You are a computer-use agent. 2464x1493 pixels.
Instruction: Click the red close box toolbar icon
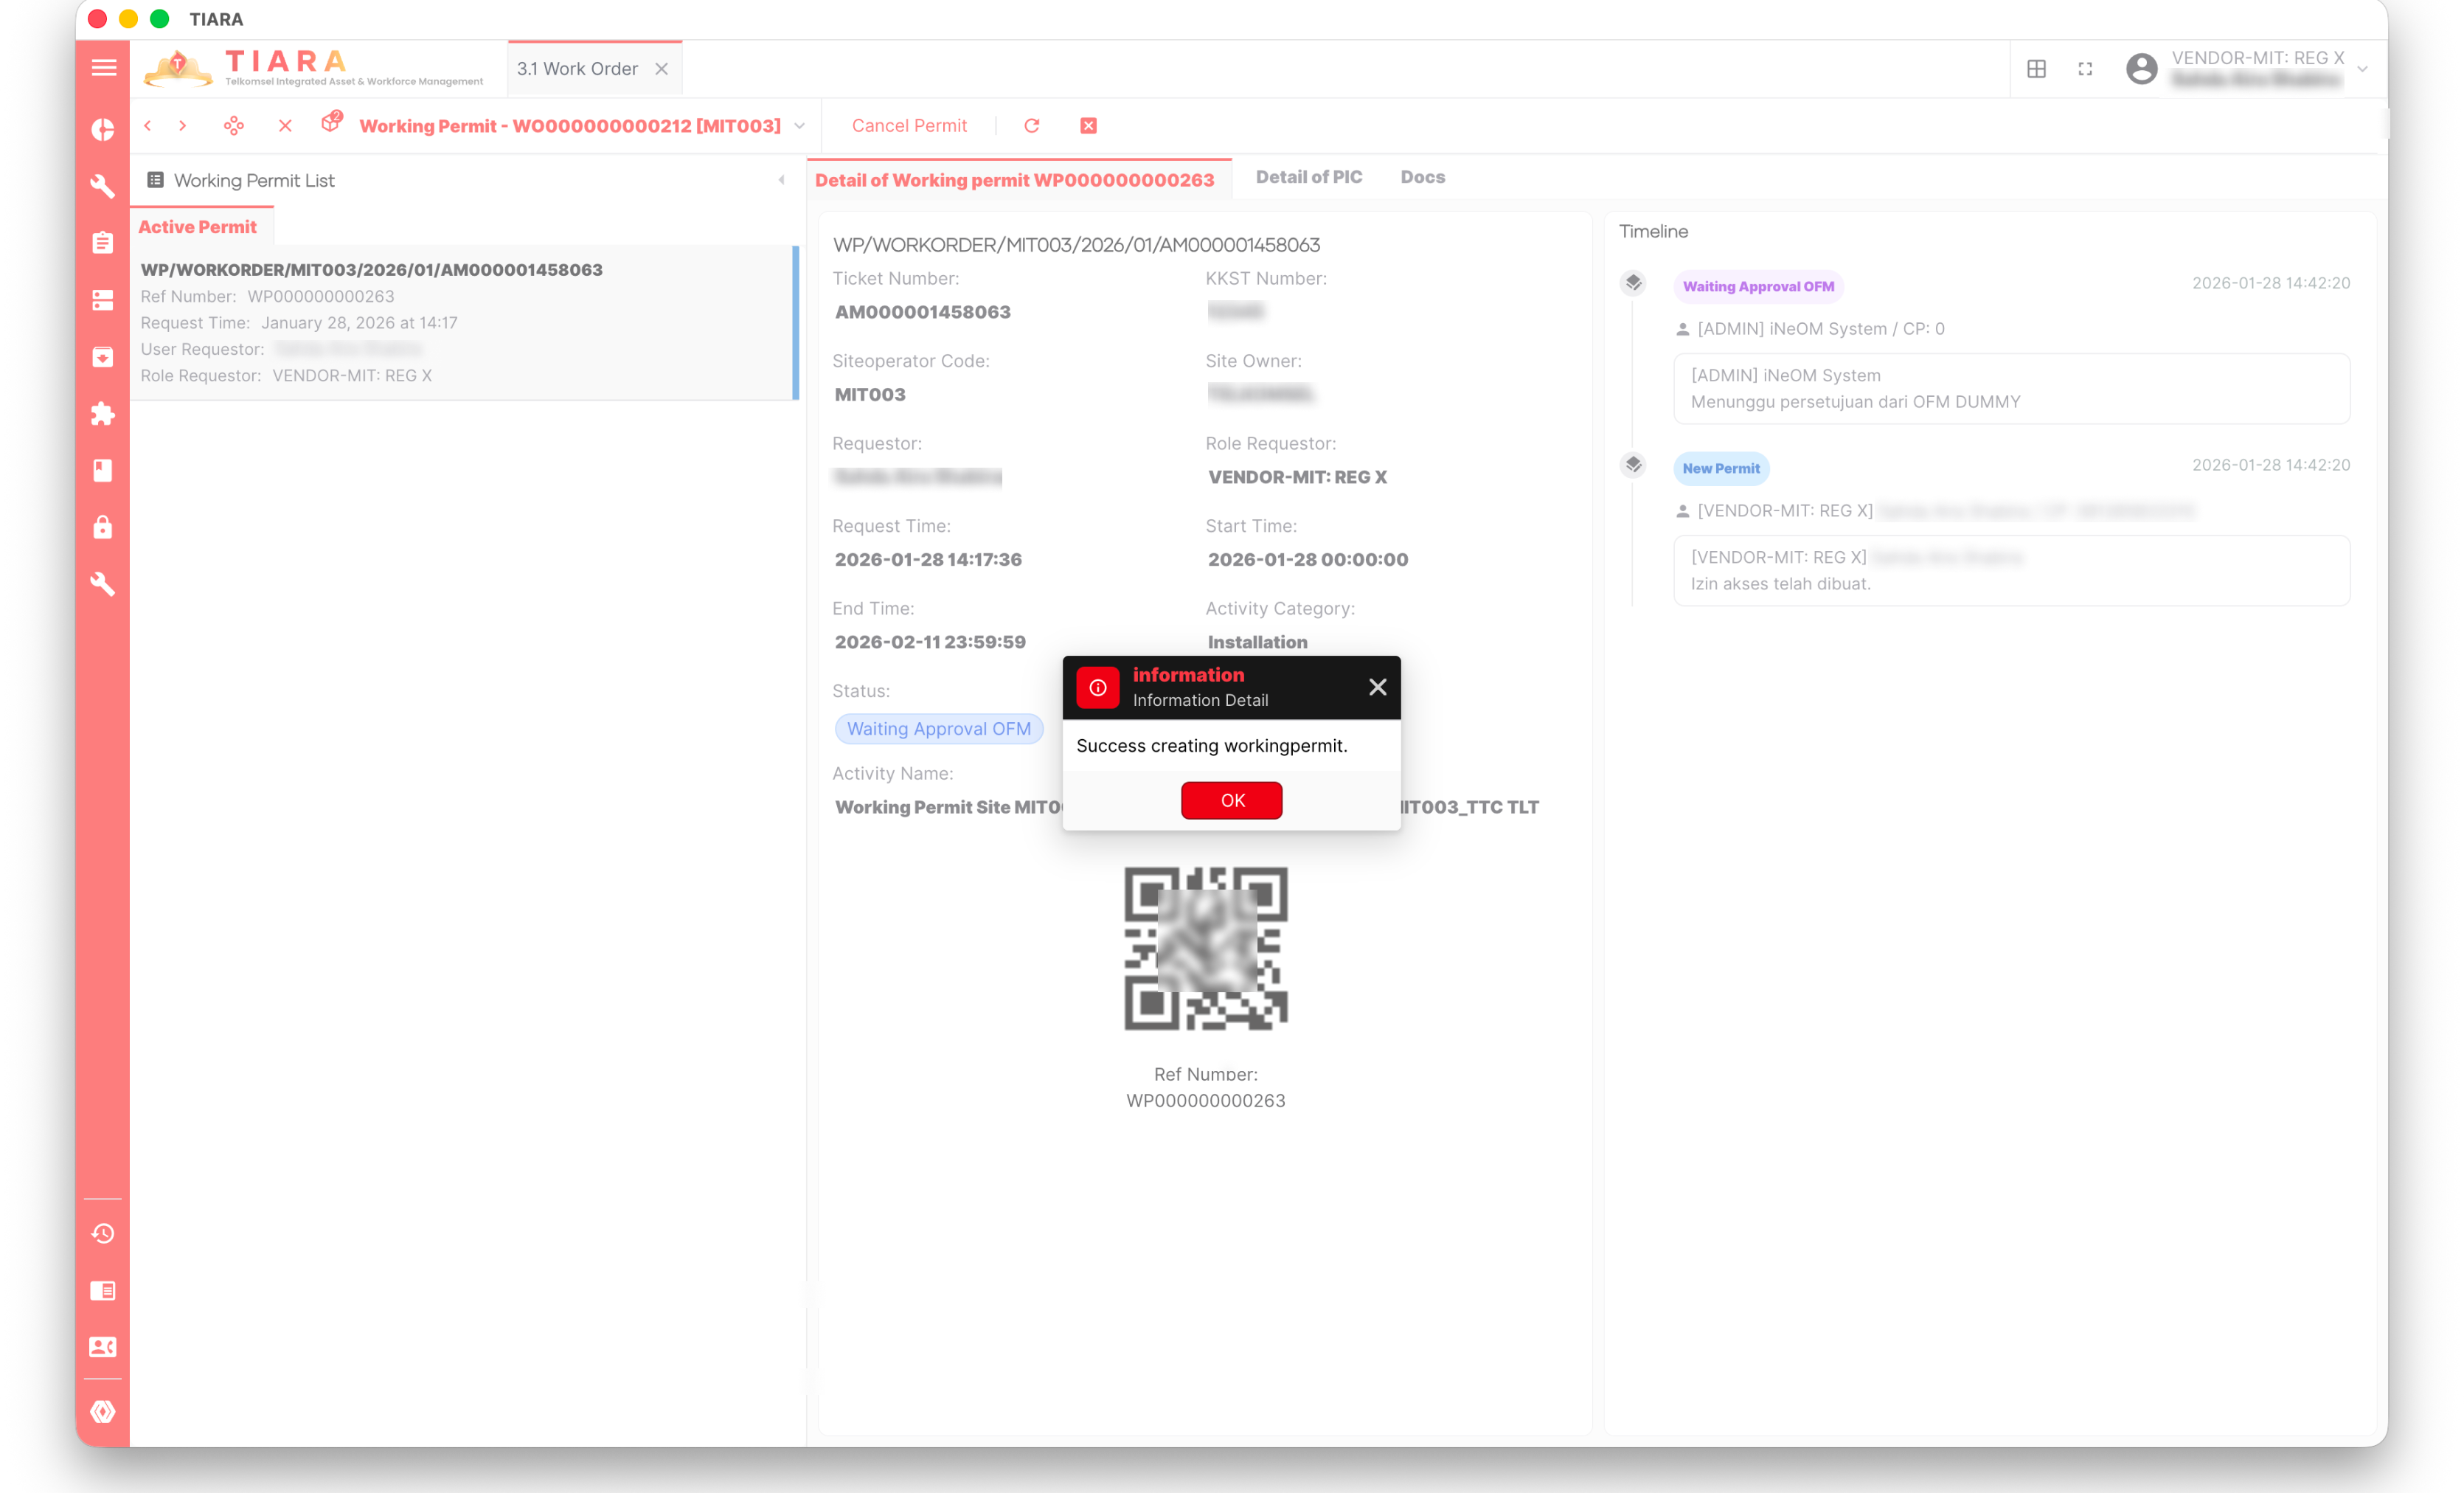click(1088, 126)
